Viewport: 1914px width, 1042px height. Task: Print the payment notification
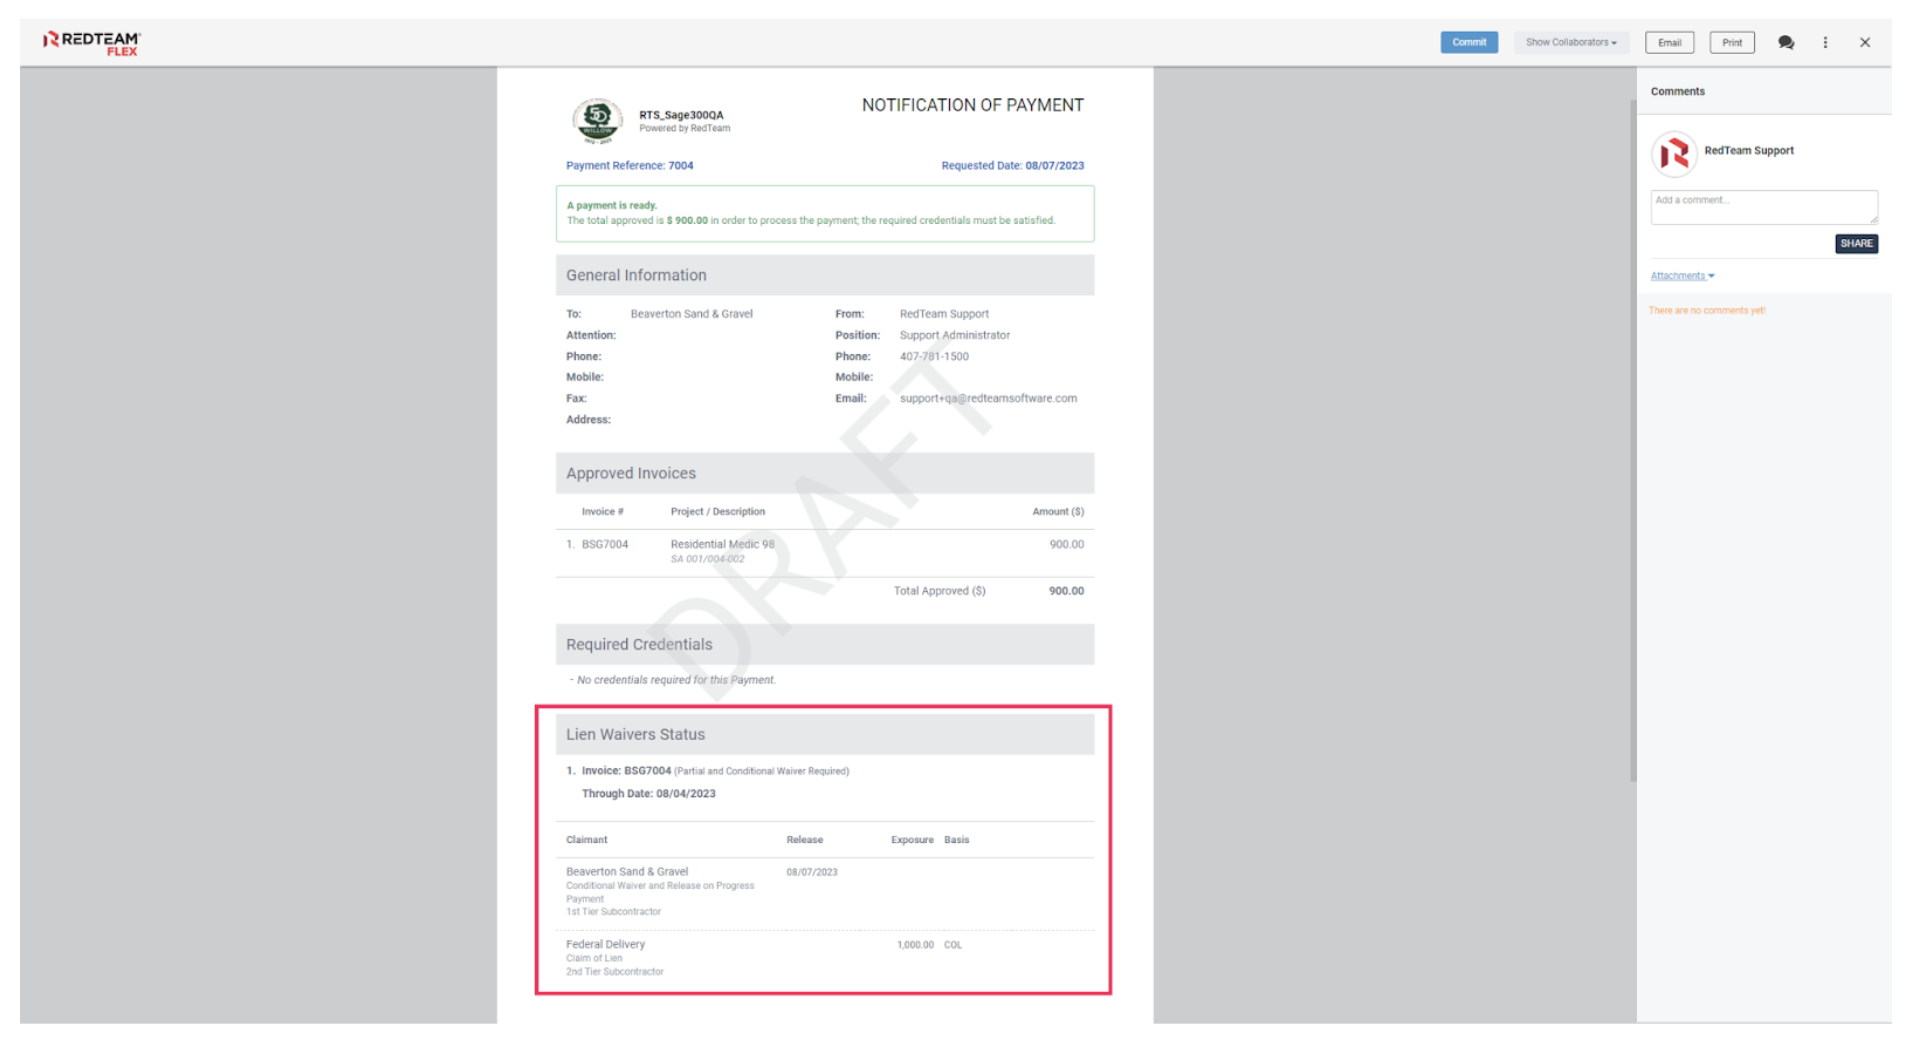pos(1731,42)
